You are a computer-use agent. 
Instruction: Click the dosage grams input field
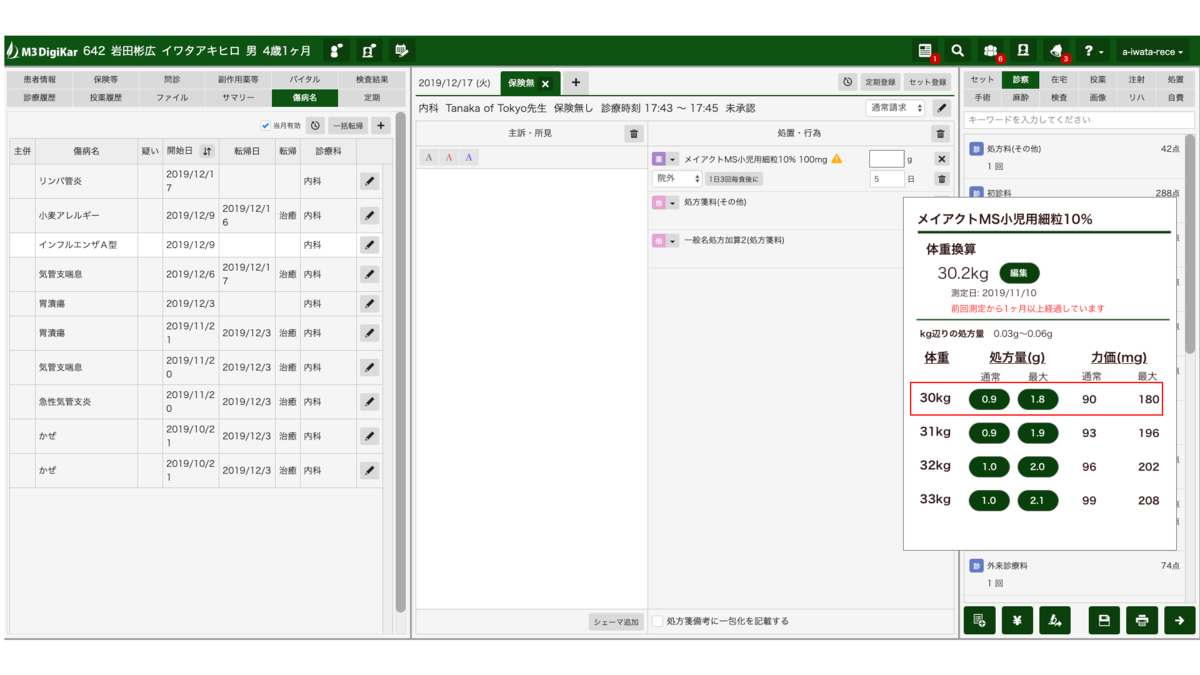(886, 159)
